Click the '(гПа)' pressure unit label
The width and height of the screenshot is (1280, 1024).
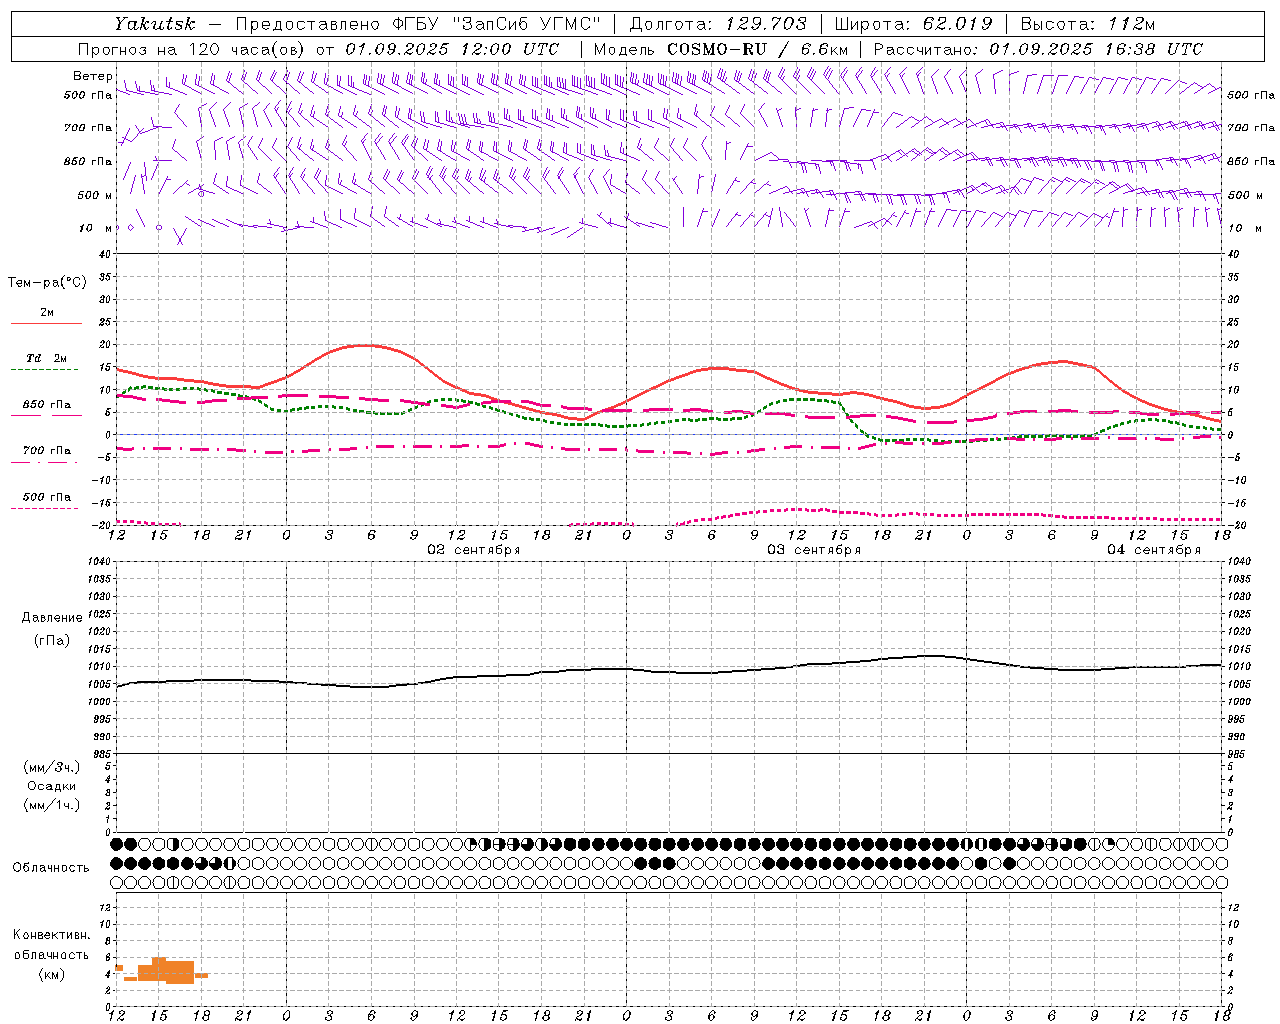(x=52, y=640)
